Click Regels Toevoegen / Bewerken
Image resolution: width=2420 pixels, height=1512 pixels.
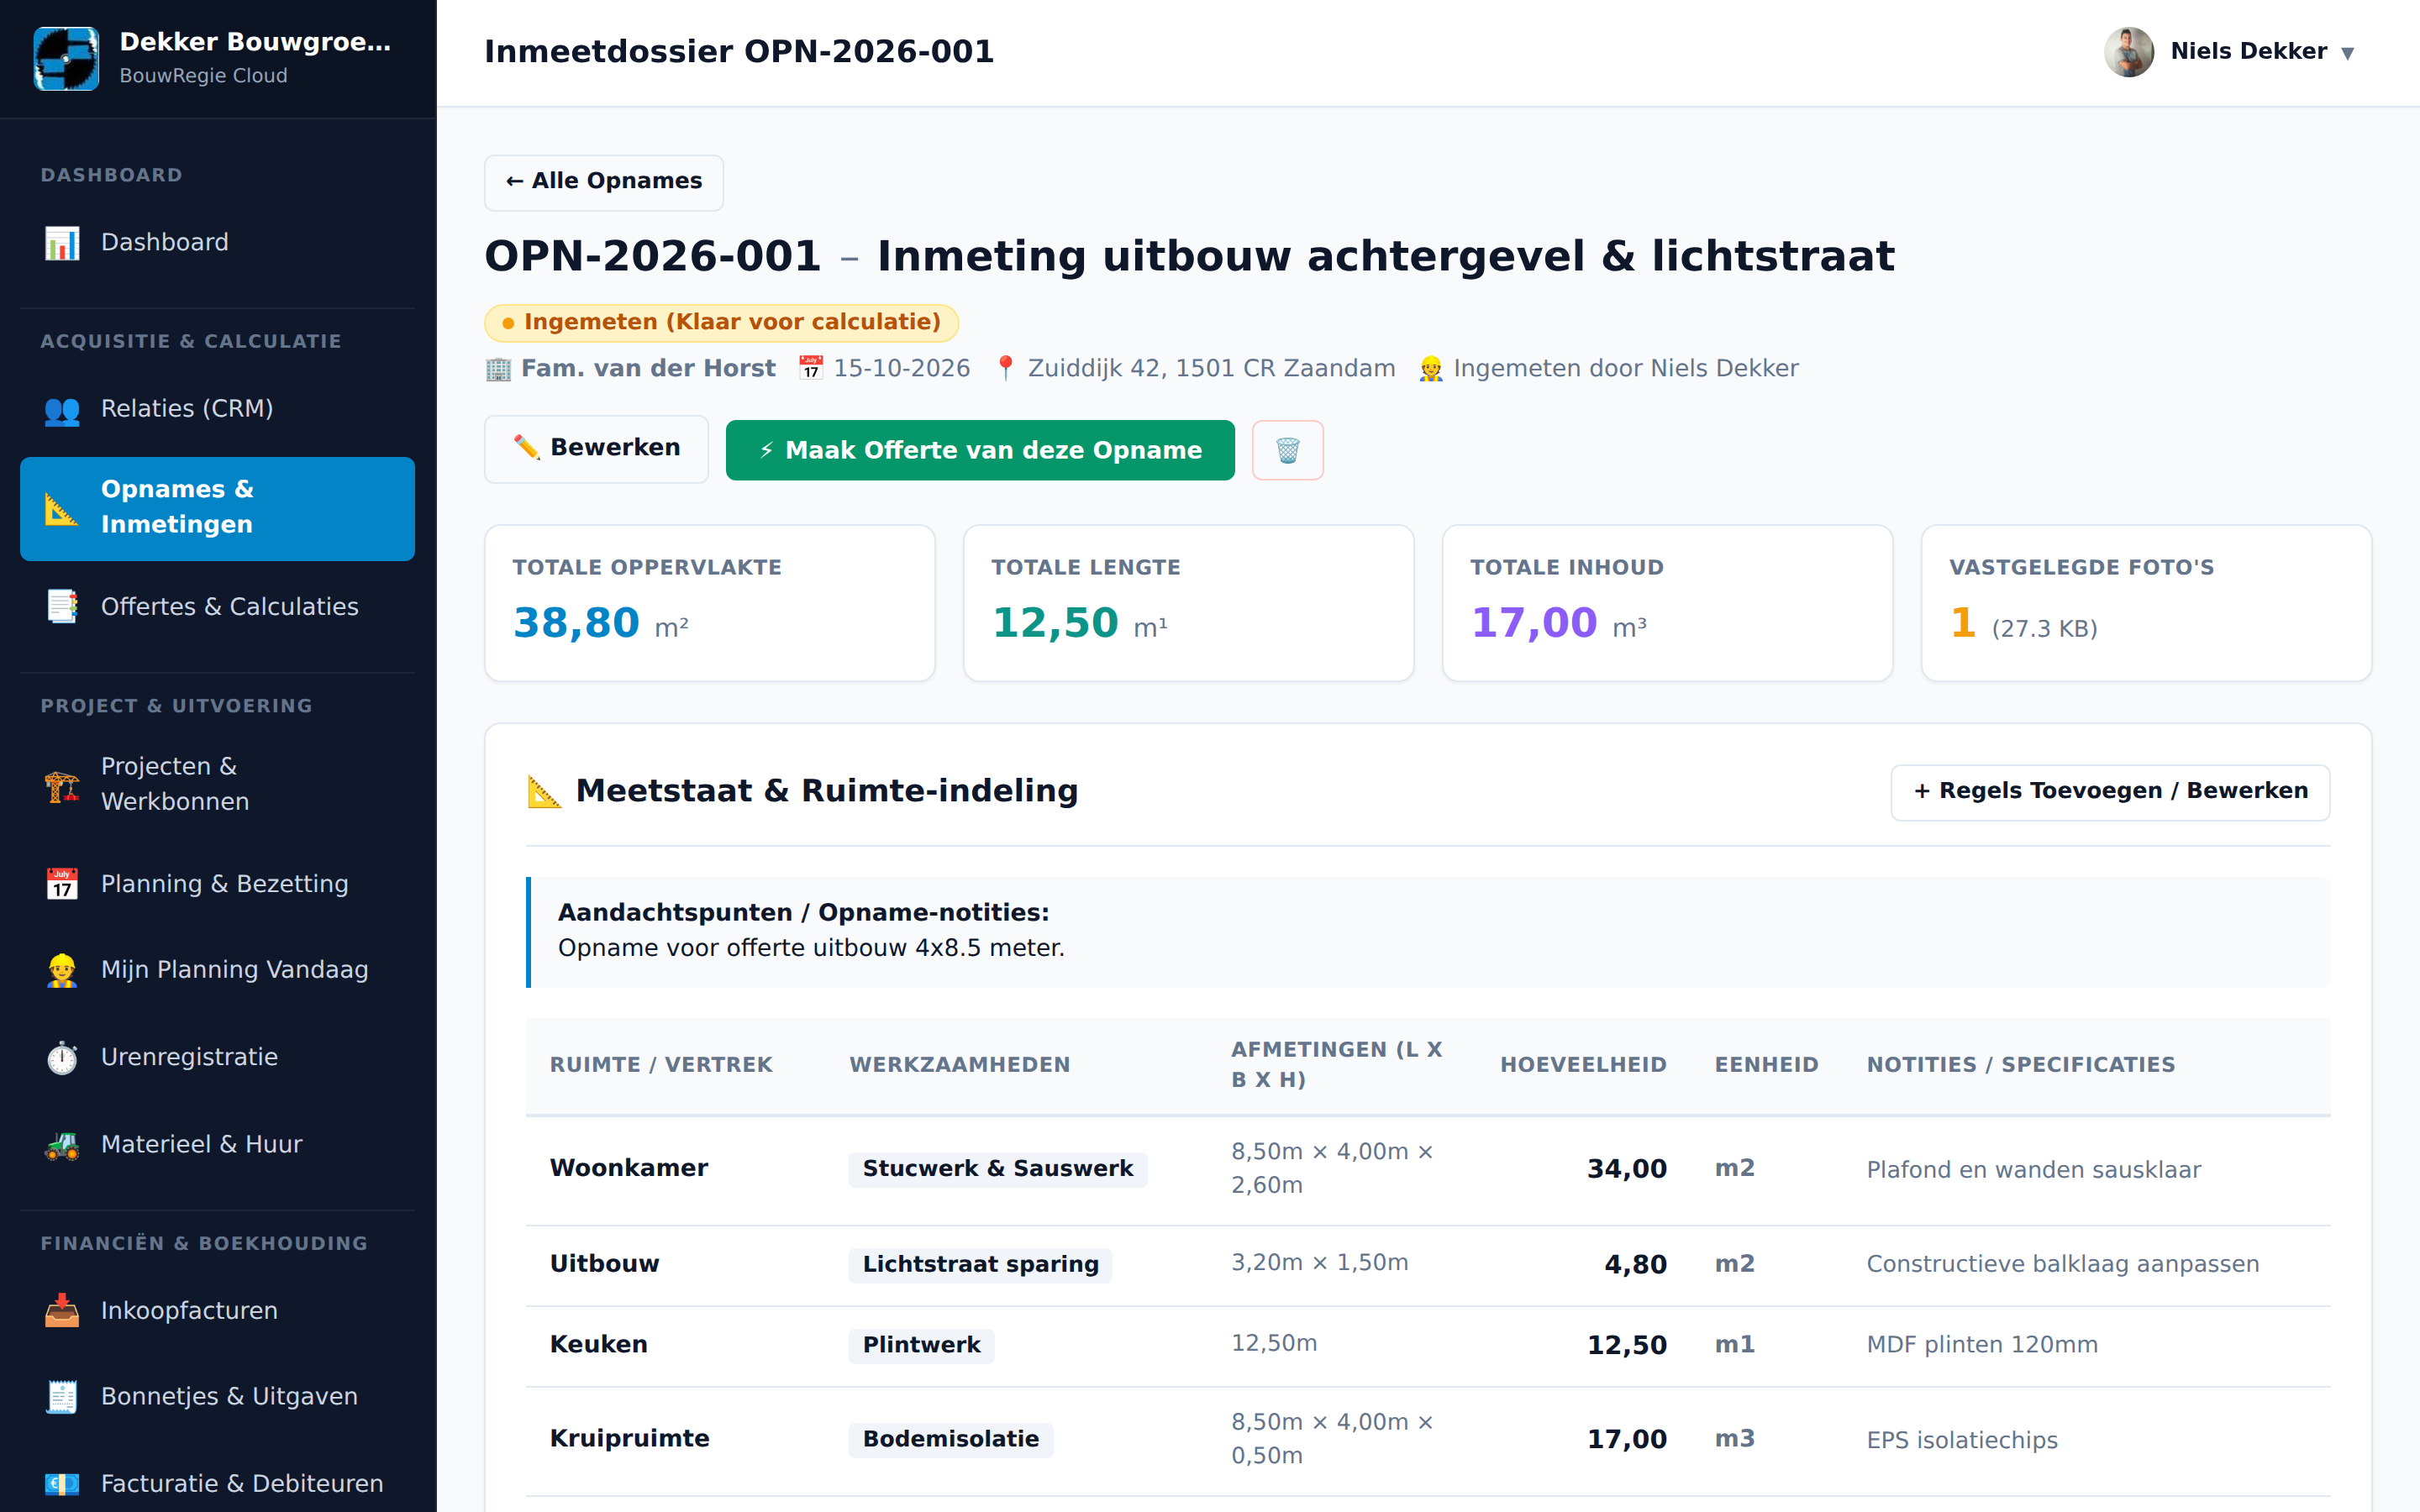click(2110, 792)
